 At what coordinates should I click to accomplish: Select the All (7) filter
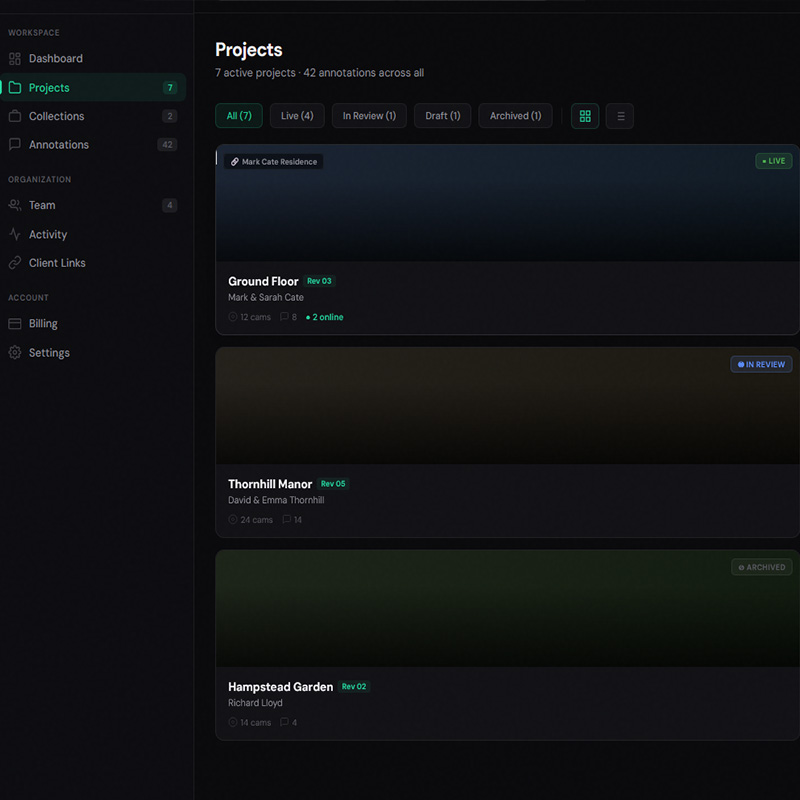[239, 116]
